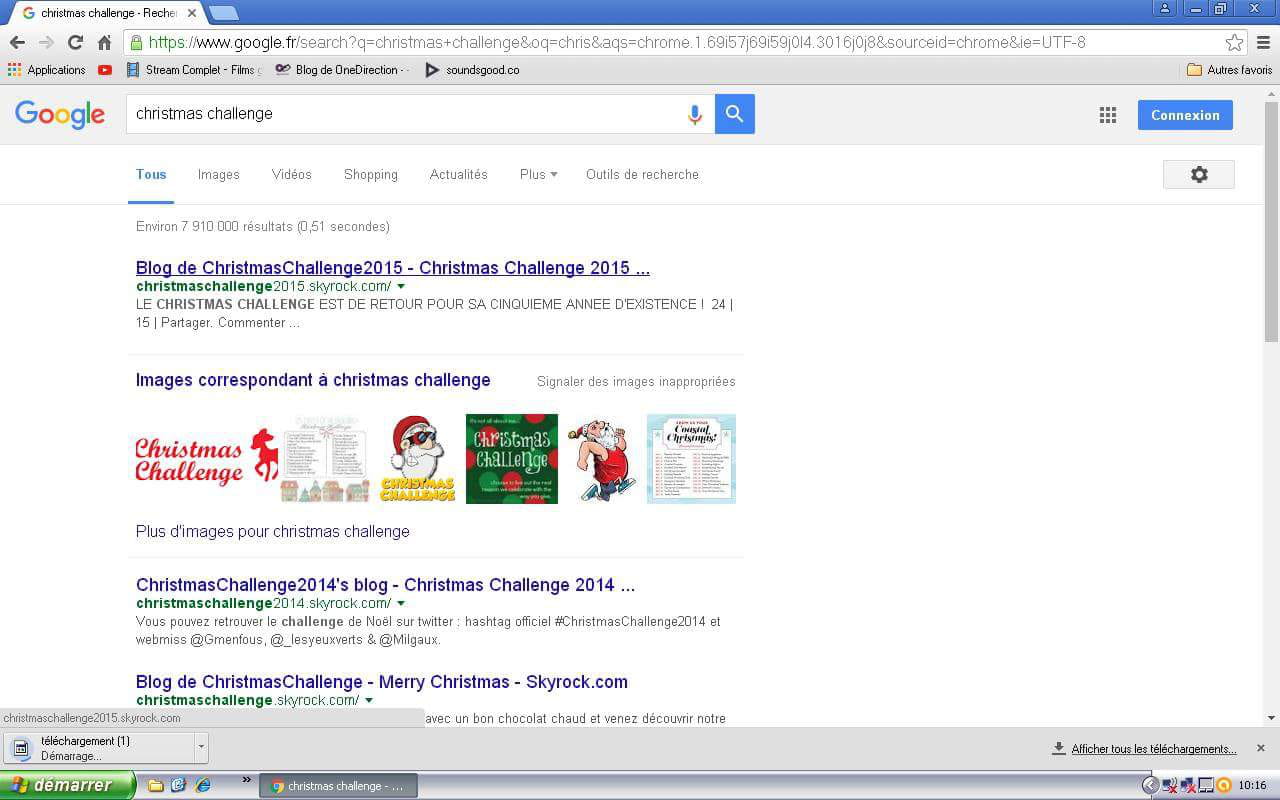Open the Santa with sunglasses thumbnail
Viewport: 1280px width, 800px height.
point(418,459)
